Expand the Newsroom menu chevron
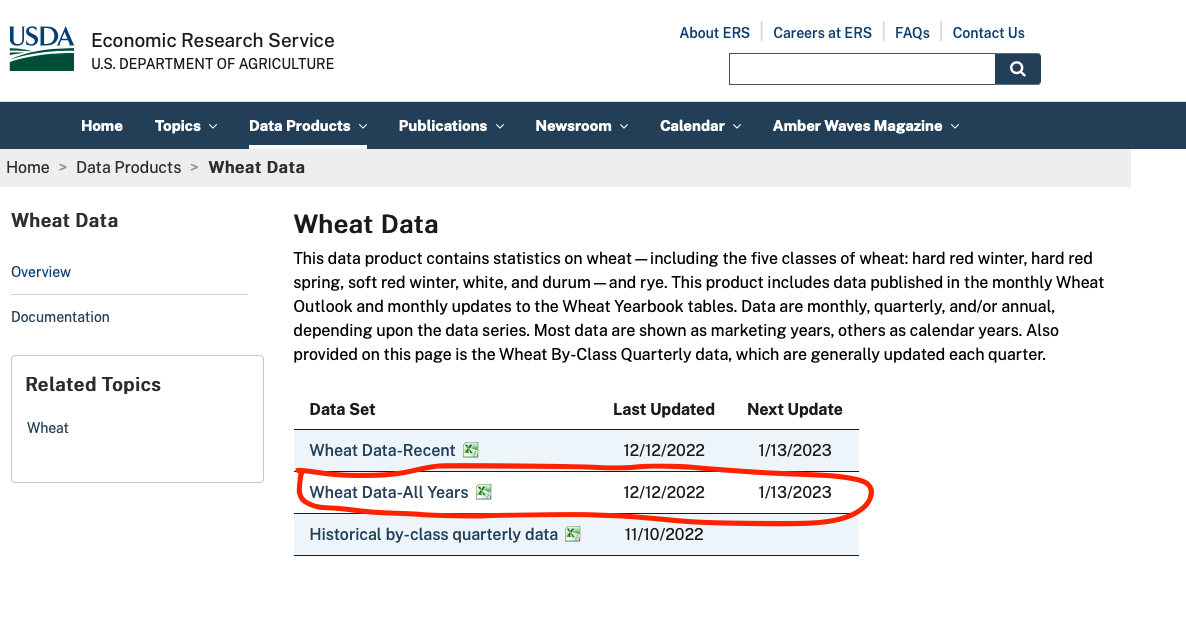1186x619 pixels. [x=626, y=126]
